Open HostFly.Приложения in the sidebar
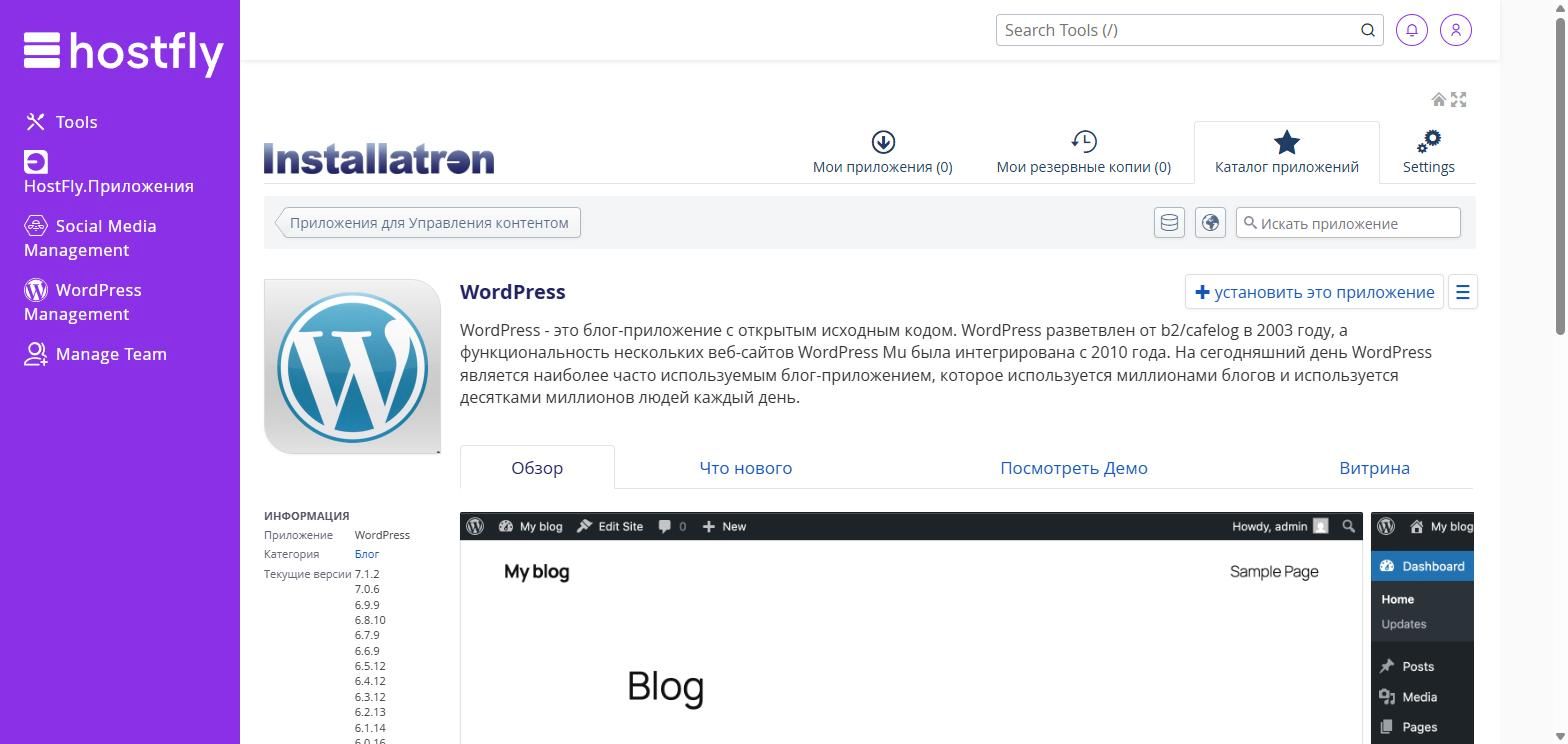1568x744 pixels. pos(109,174)
